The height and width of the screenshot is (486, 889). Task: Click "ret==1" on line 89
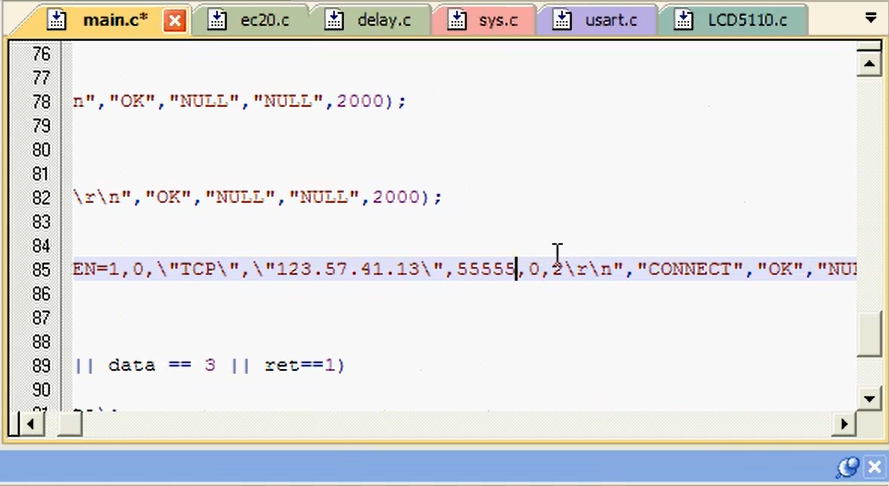tap(300, 365)
